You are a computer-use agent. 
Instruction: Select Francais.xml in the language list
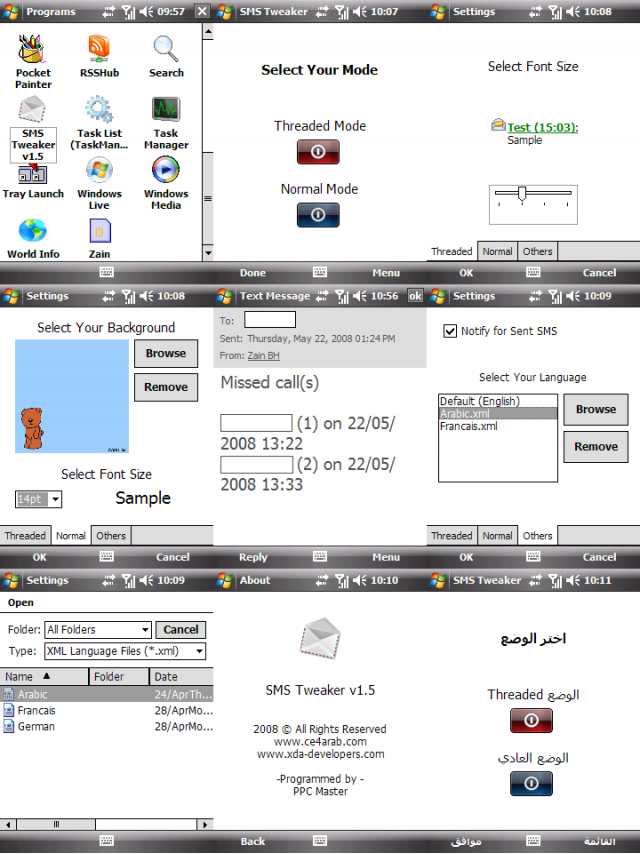click(498, 426)
